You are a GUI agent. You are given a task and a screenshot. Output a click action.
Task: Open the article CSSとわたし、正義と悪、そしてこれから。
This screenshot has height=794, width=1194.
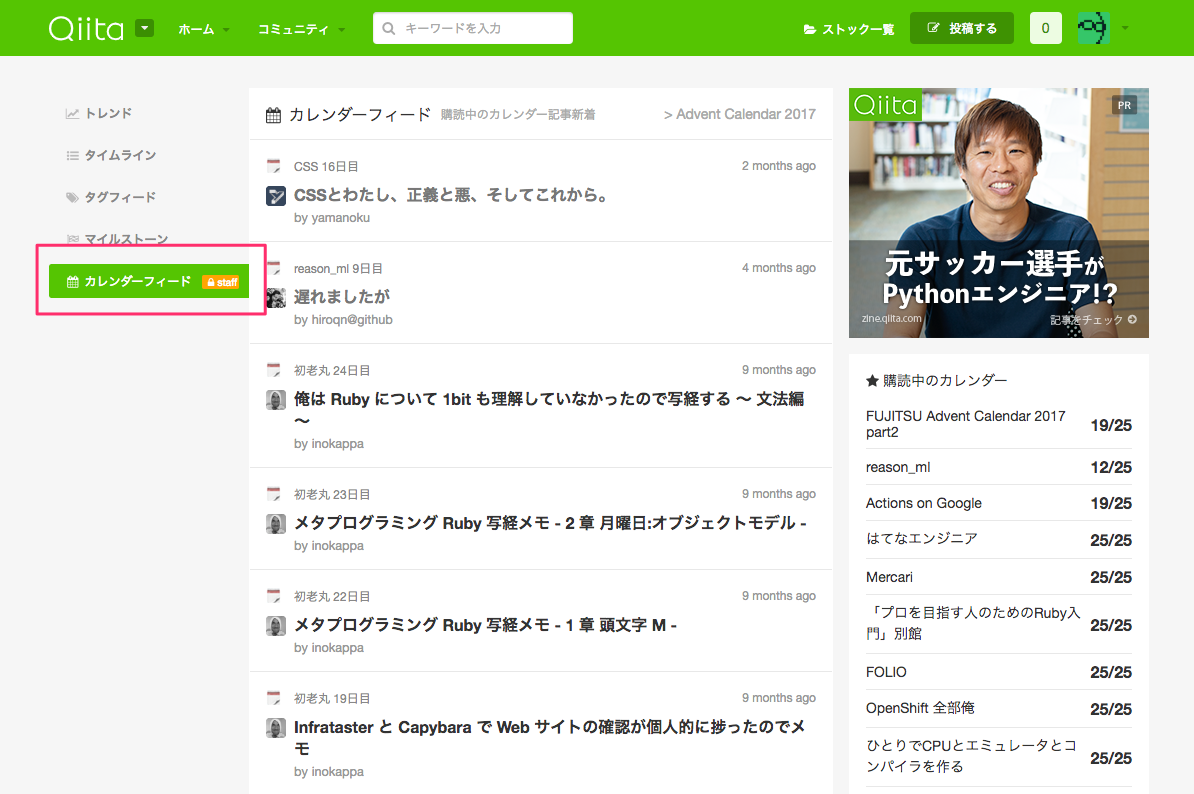pyautogui.click(x=451, y=195)
